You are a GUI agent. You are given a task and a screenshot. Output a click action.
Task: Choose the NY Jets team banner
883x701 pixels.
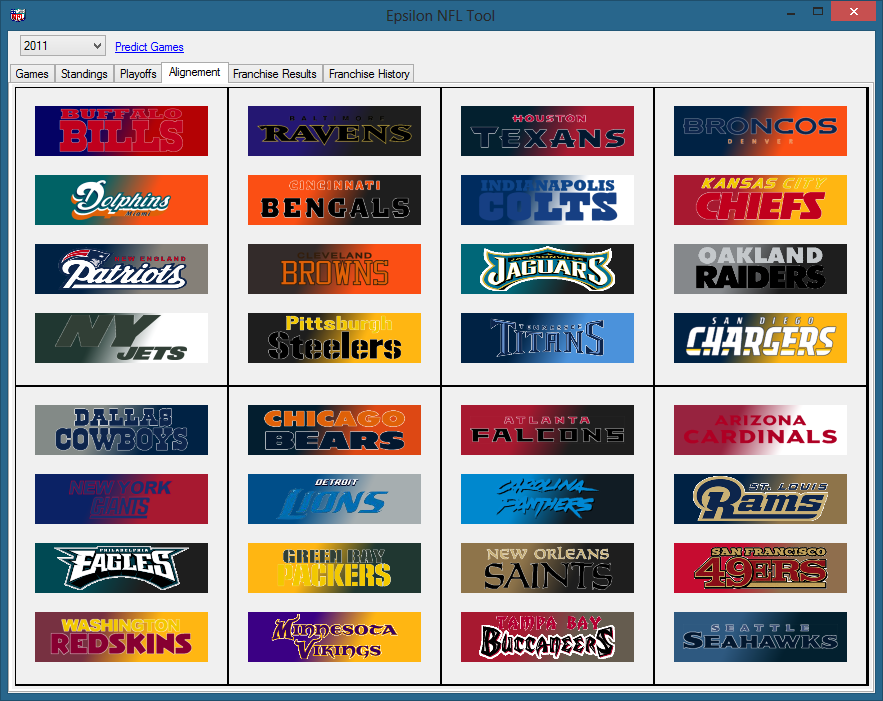121,338
